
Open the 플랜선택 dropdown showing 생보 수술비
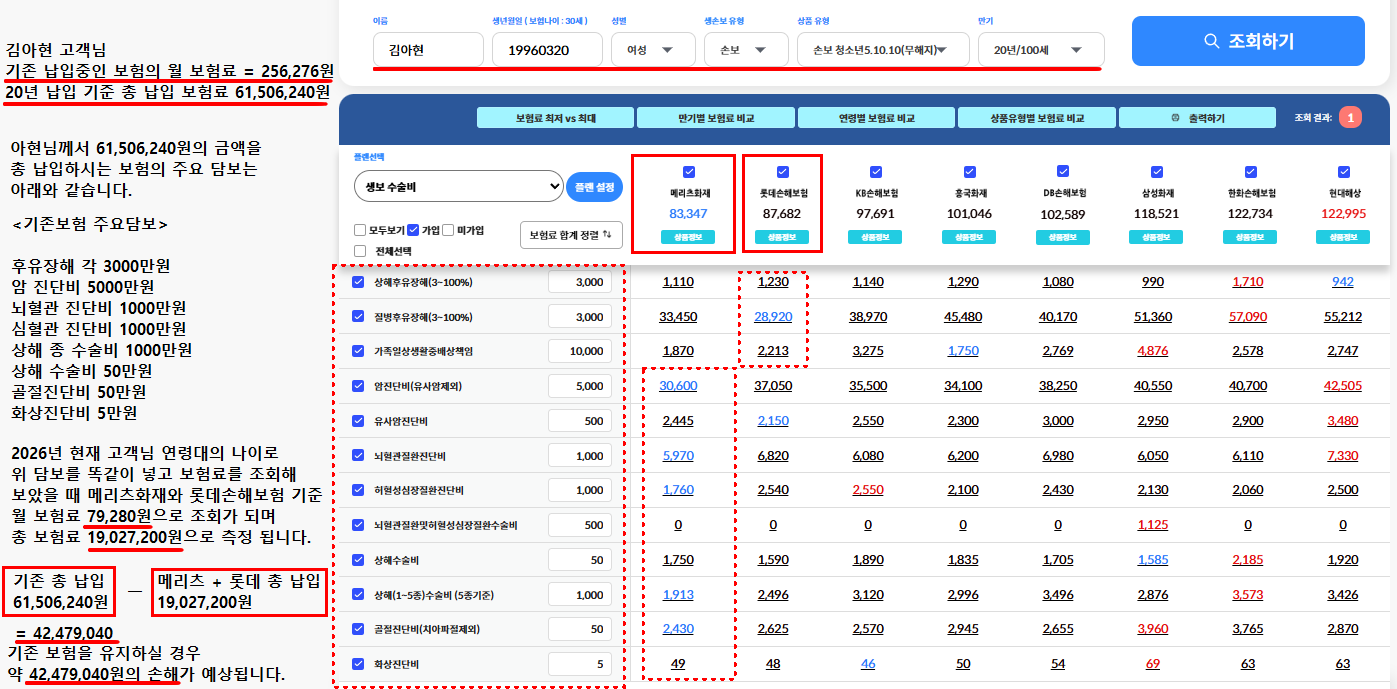tap(459, 186)
